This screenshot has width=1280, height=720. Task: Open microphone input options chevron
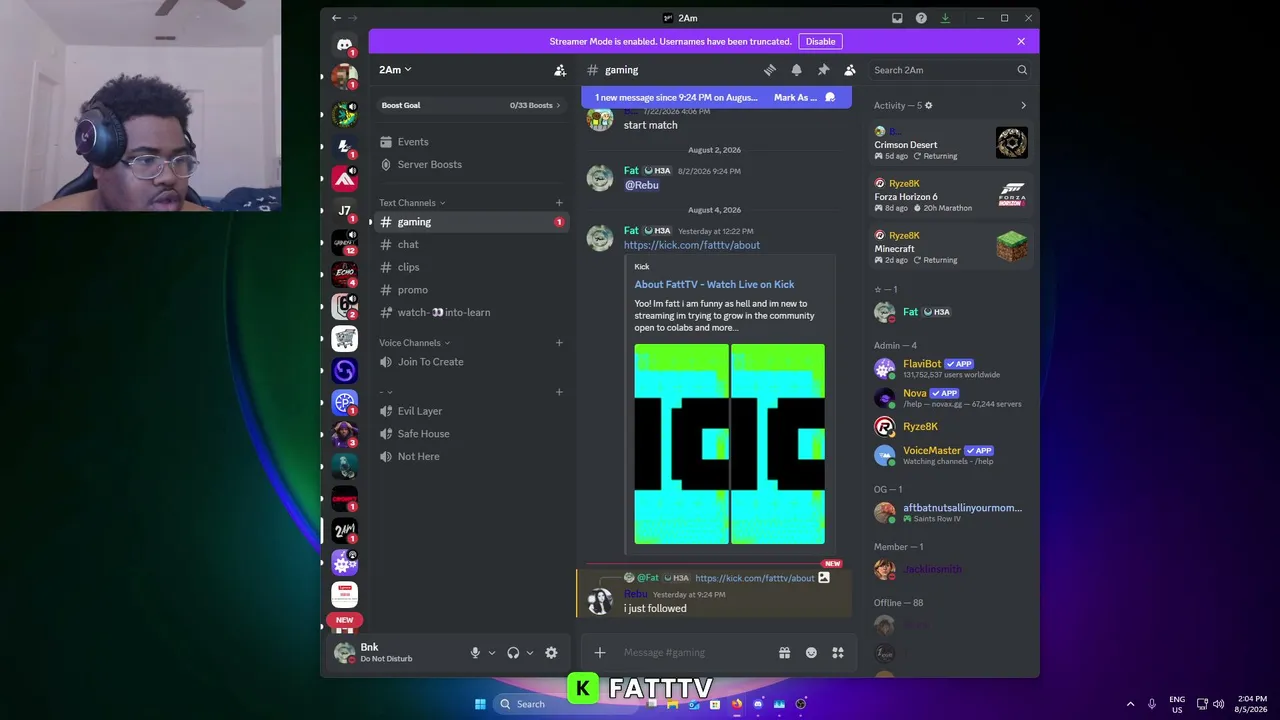click(491, 653)
